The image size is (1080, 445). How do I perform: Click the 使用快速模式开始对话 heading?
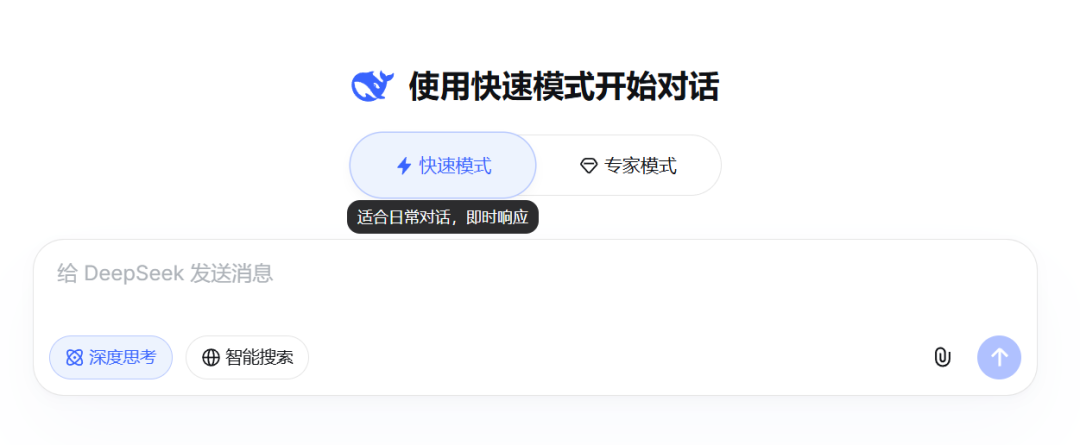(563, 87)
